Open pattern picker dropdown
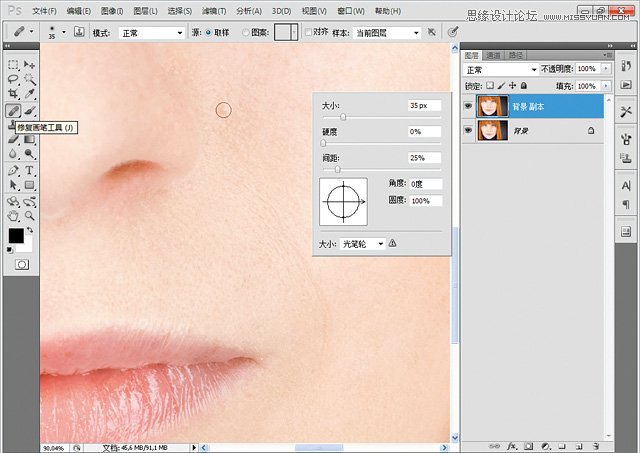The image size is (640, 453). click(x=295, y=32)
